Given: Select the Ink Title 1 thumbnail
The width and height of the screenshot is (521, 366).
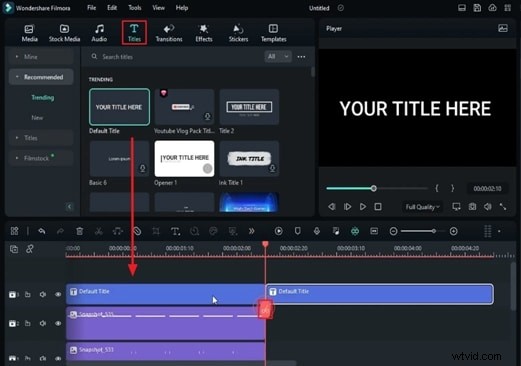Looking at the screenshot, I should point(249,159).
